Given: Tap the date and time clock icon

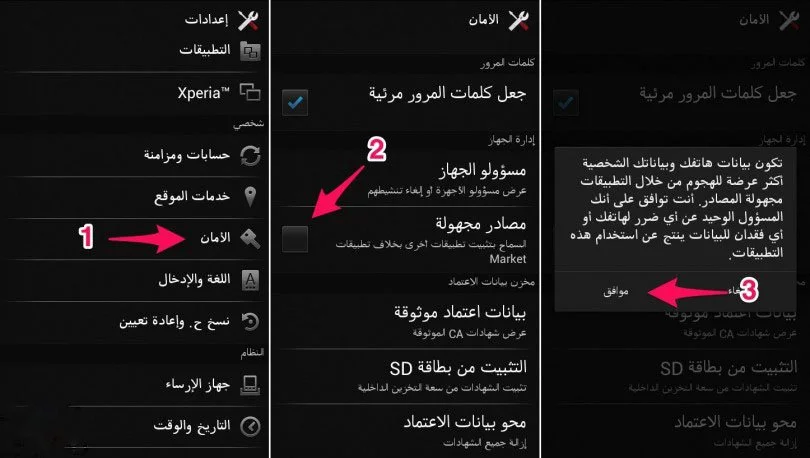Looking at the screenshot, I should [x=251, y=427].
